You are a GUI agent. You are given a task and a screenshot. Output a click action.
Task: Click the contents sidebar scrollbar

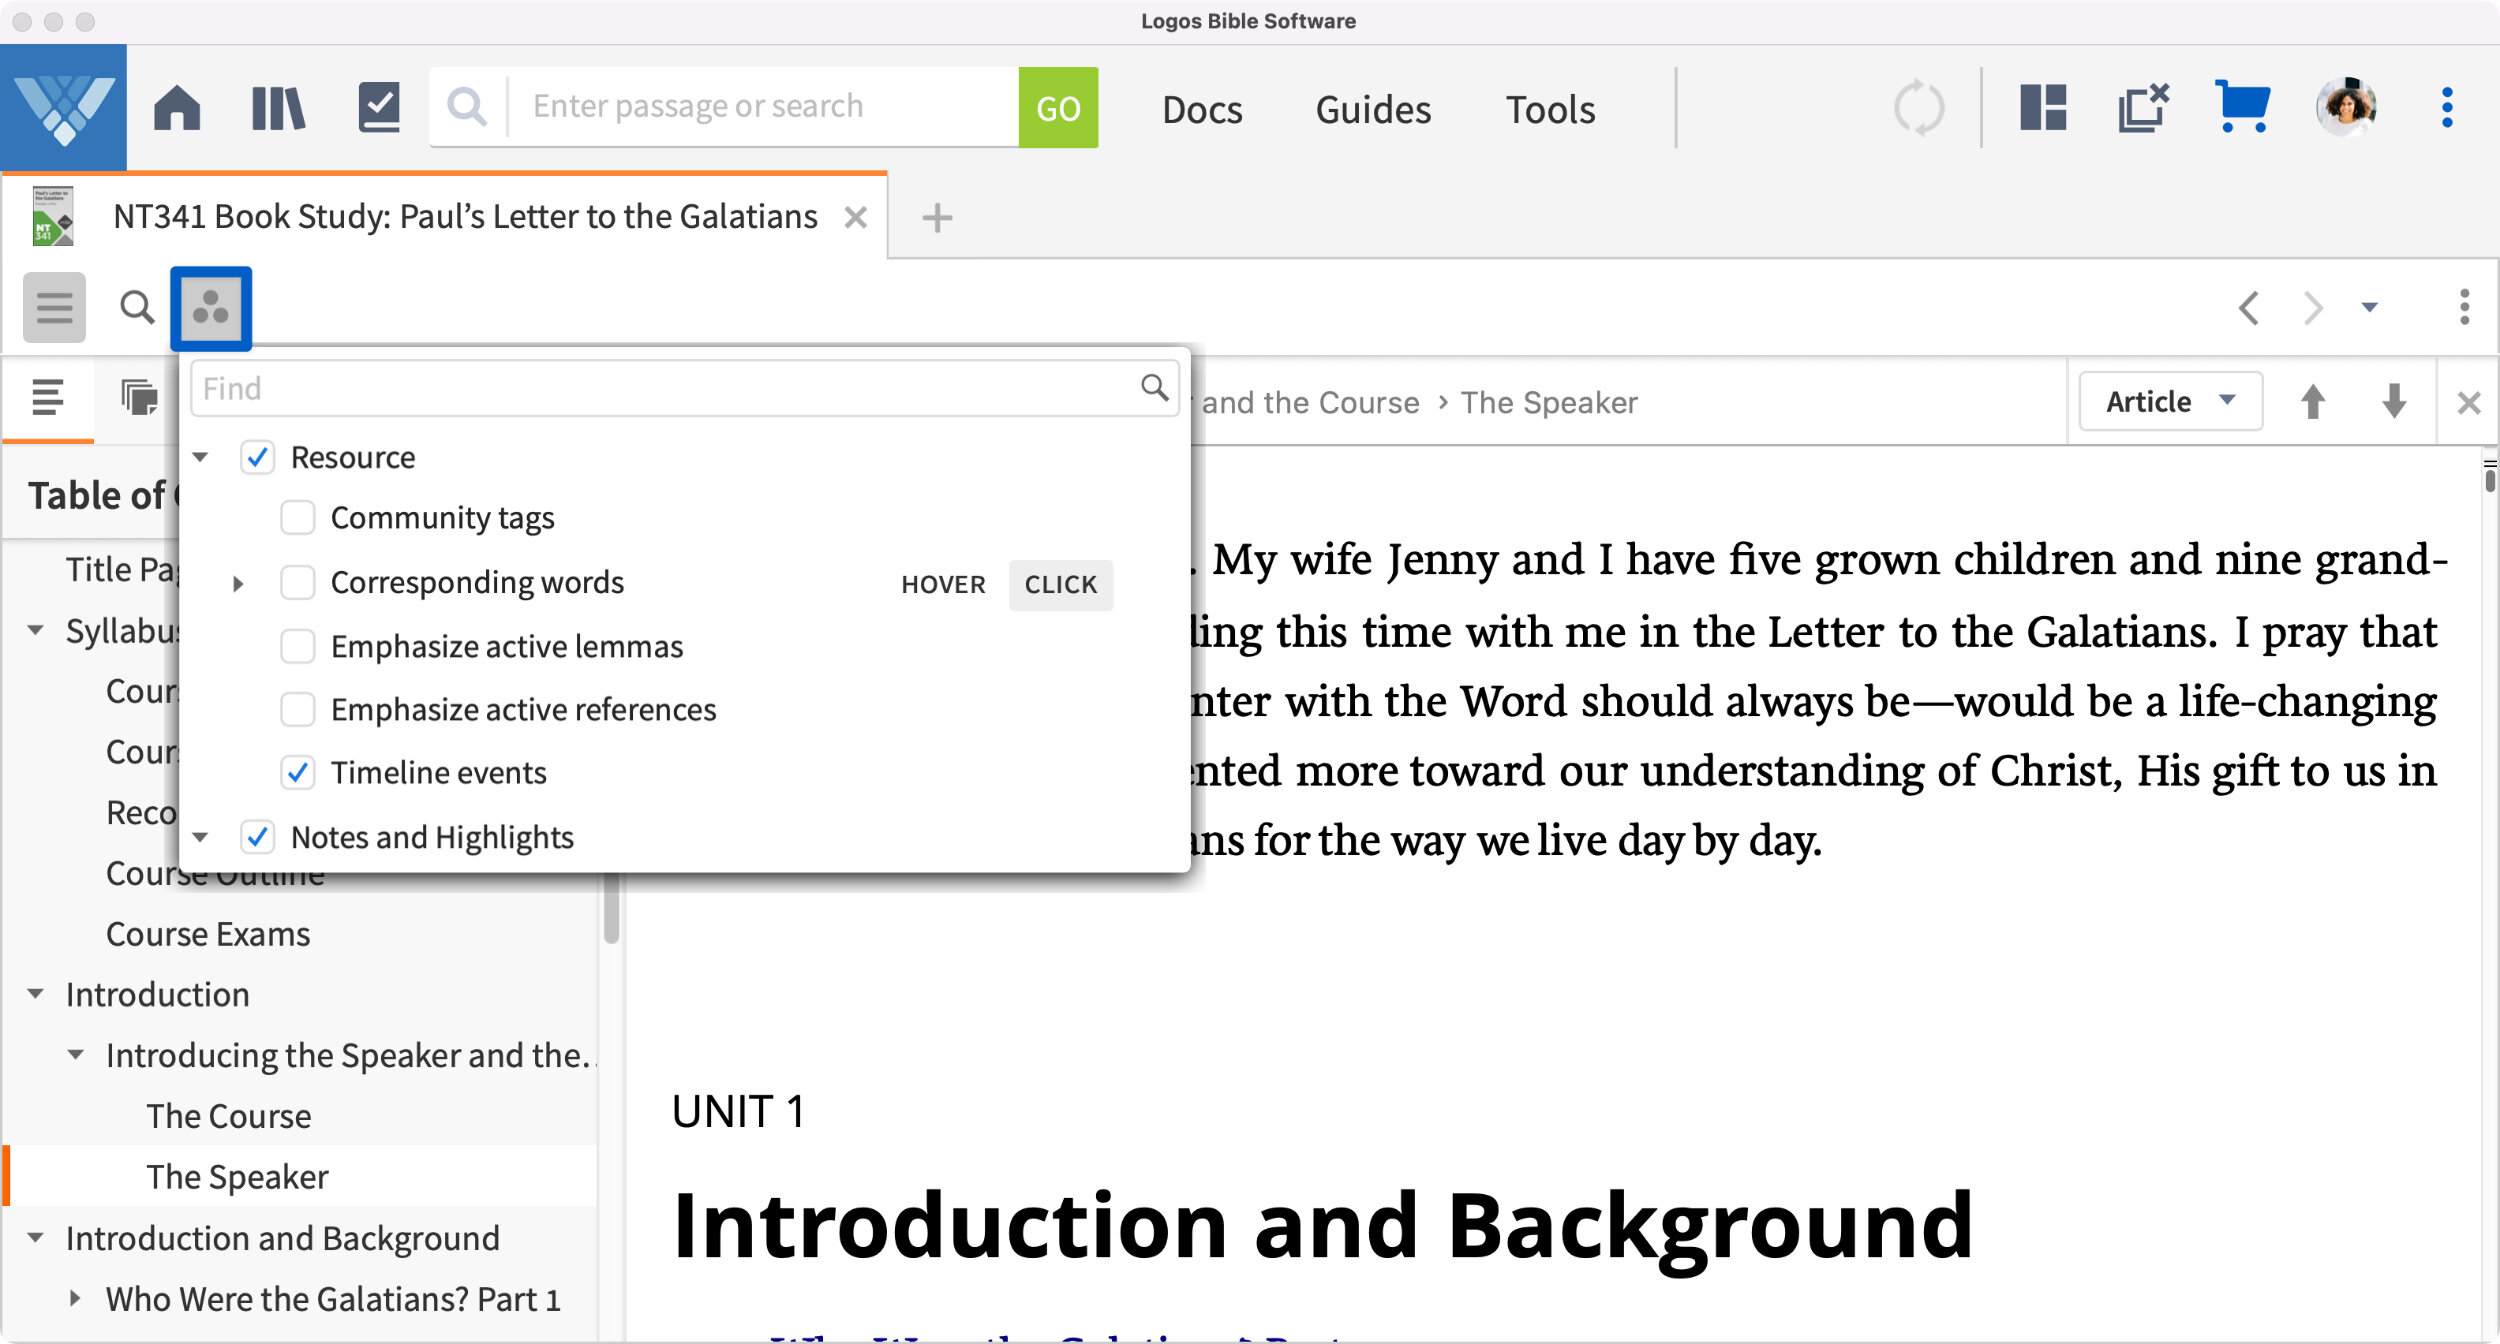(611, 908)
